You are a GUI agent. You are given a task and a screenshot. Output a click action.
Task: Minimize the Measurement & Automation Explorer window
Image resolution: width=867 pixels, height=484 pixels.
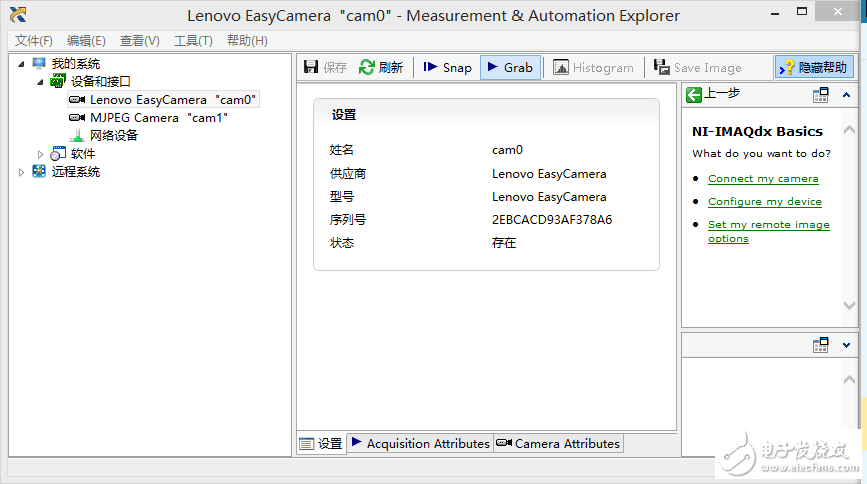click(775, 13)
